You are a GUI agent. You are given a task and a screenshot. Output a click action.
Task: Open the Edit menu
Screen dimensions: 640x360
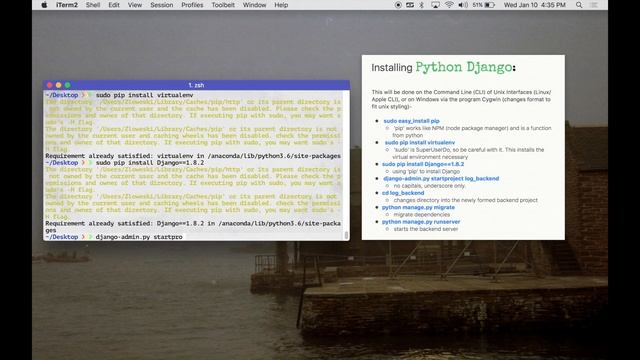(114, 5)
